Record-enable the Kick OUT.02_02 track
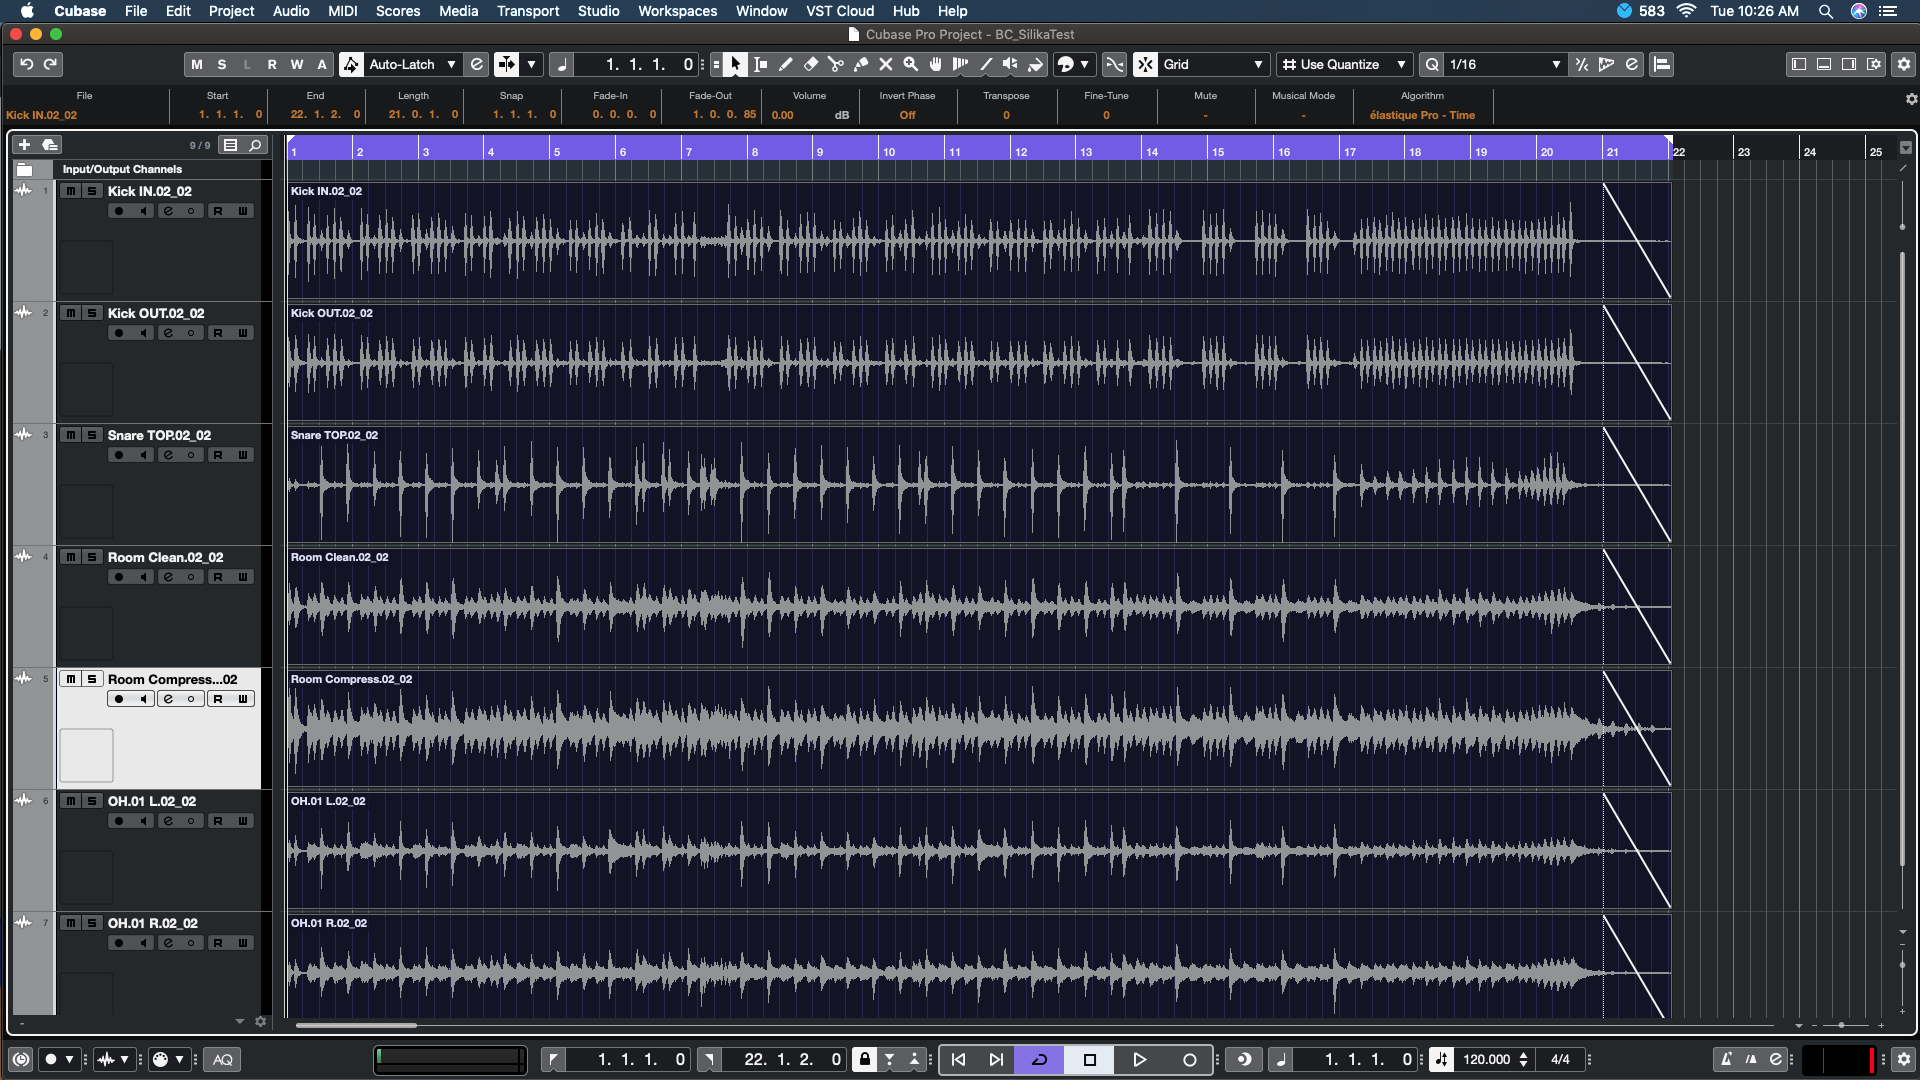 click(119, 333)
